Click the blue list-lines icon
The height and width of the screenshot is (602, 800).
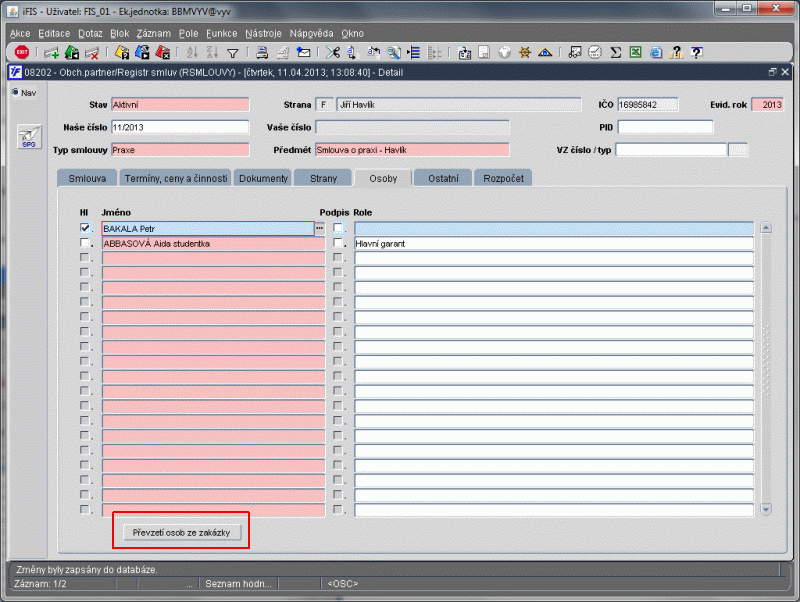click(x=414, y=52)
